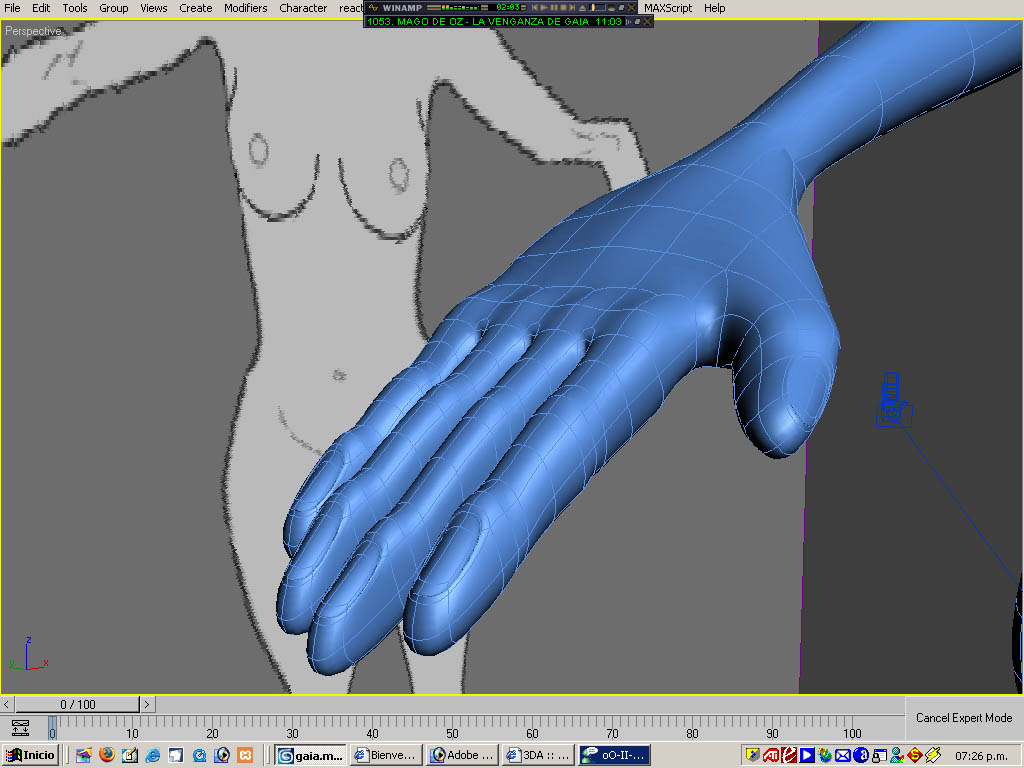Switch to 3DA taskbar window
The image size is (1024, 768).
(537, 756)
